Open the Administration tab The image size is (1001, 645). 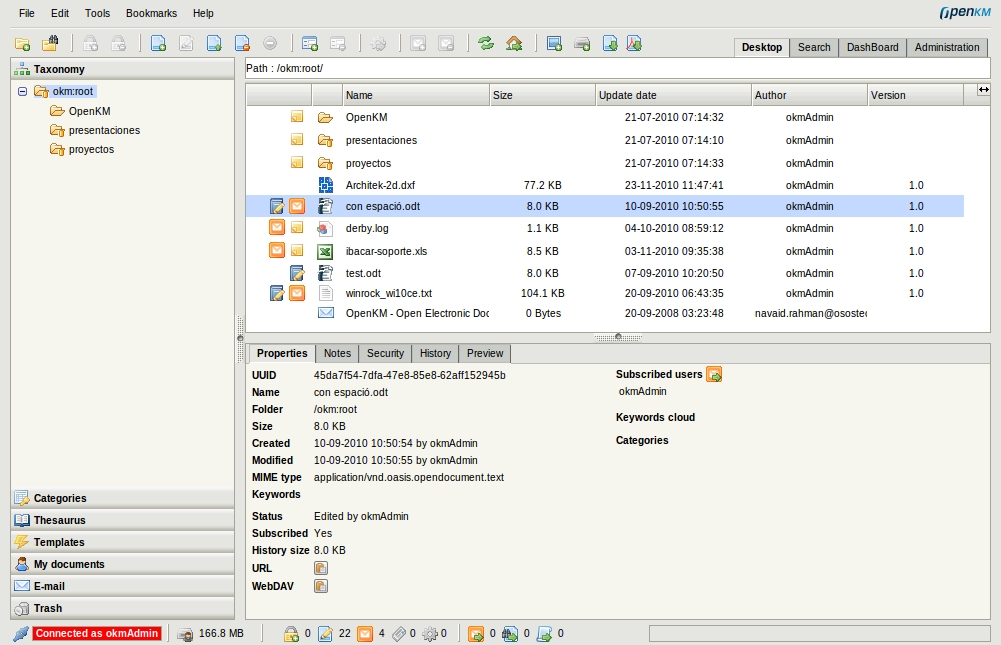point(947,47)
